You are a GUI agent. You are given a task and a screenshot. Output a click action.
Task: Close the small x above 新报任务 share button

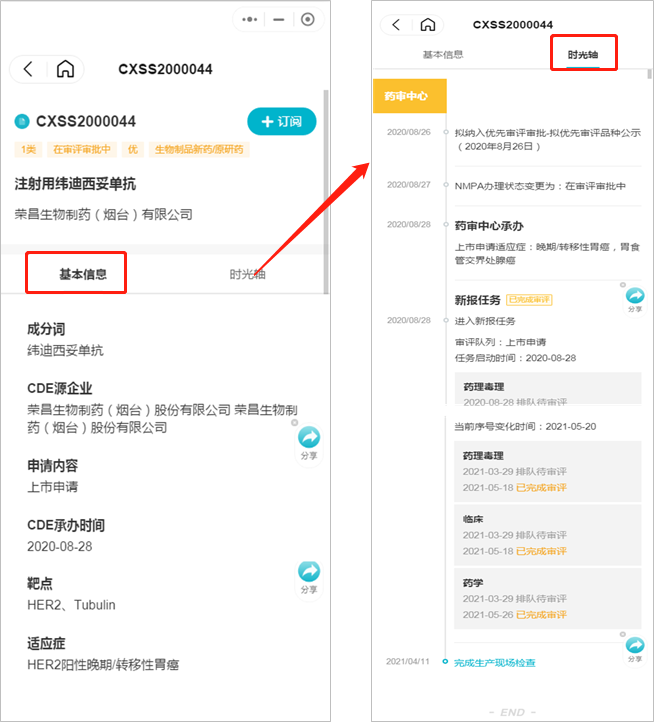pos(623,285)
